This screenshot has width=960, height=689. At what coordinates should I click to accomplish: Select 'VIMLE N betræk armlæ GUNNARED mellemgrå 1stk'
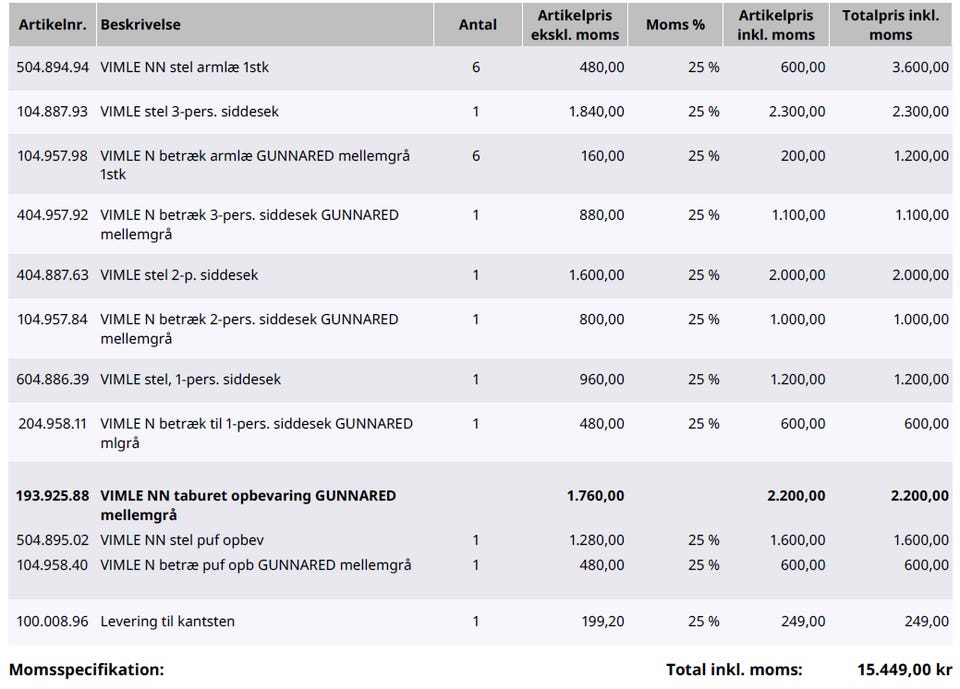[x=255, y=165]
